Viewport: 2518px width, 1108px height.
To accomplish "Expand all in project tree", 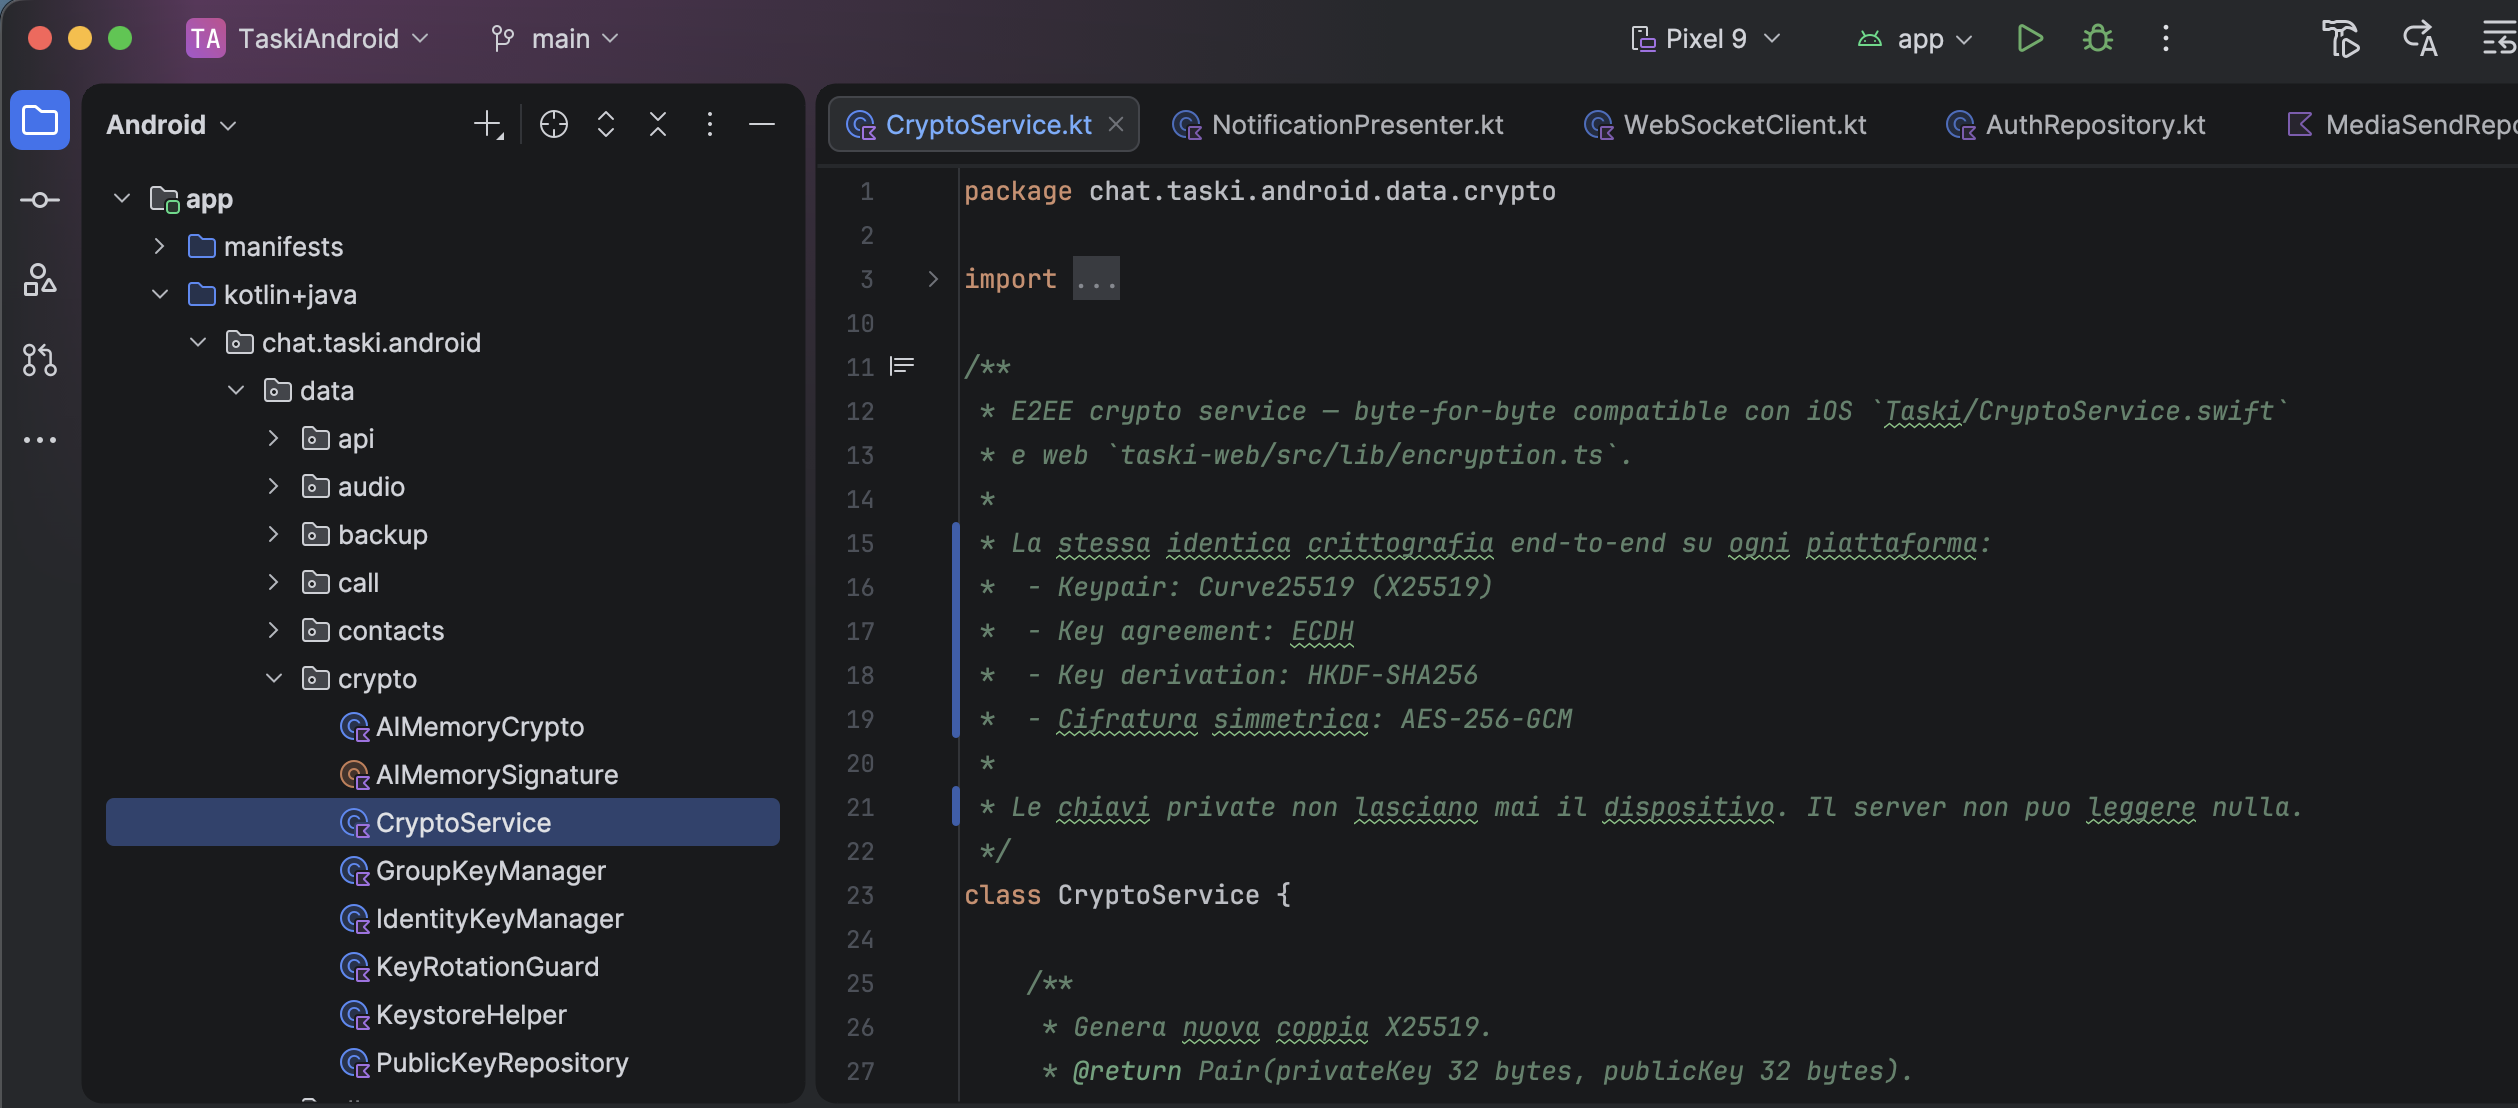I will tap(606, 124).
